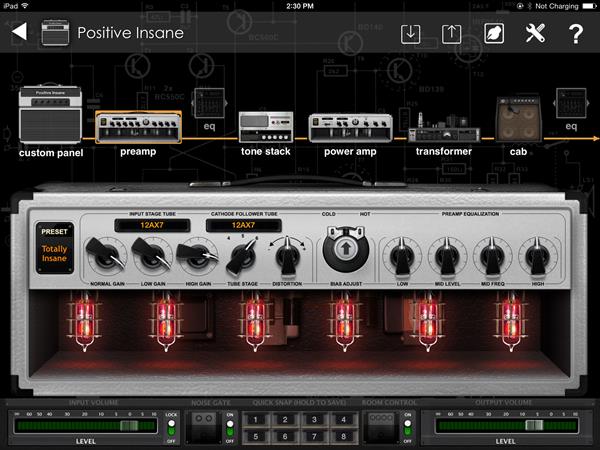Select the power amp module
This screenshot has width=600, height=450.
point(350,128)
